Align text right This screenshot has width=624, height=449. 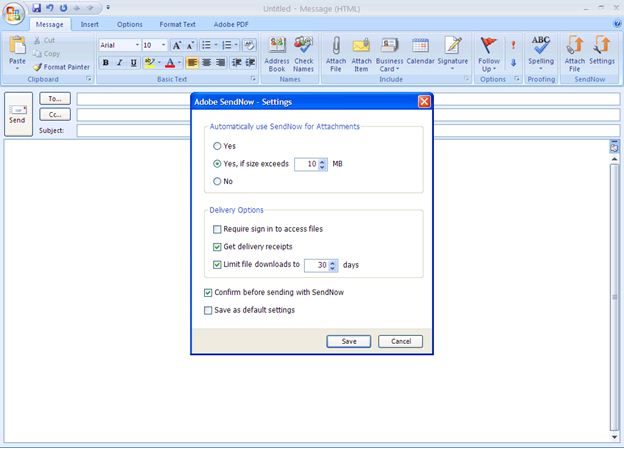click(220, 62)
